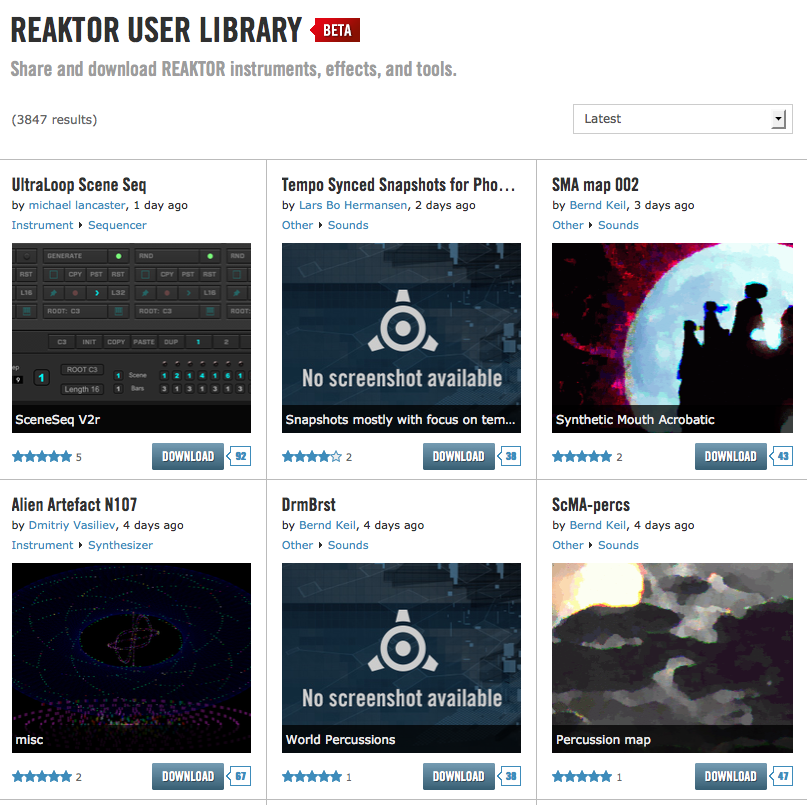Click star rating for Alien Artefact N107
Viewport: 807px width, 805px height.
(x=42, y=777)
